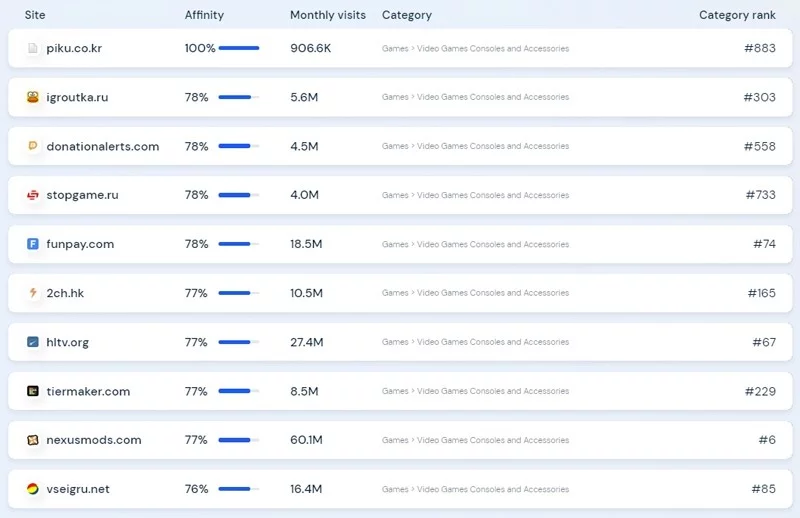Screen dimensions: 800x518
Task: Click the category text in the nexusmods.com row
Action: [475, 440]
